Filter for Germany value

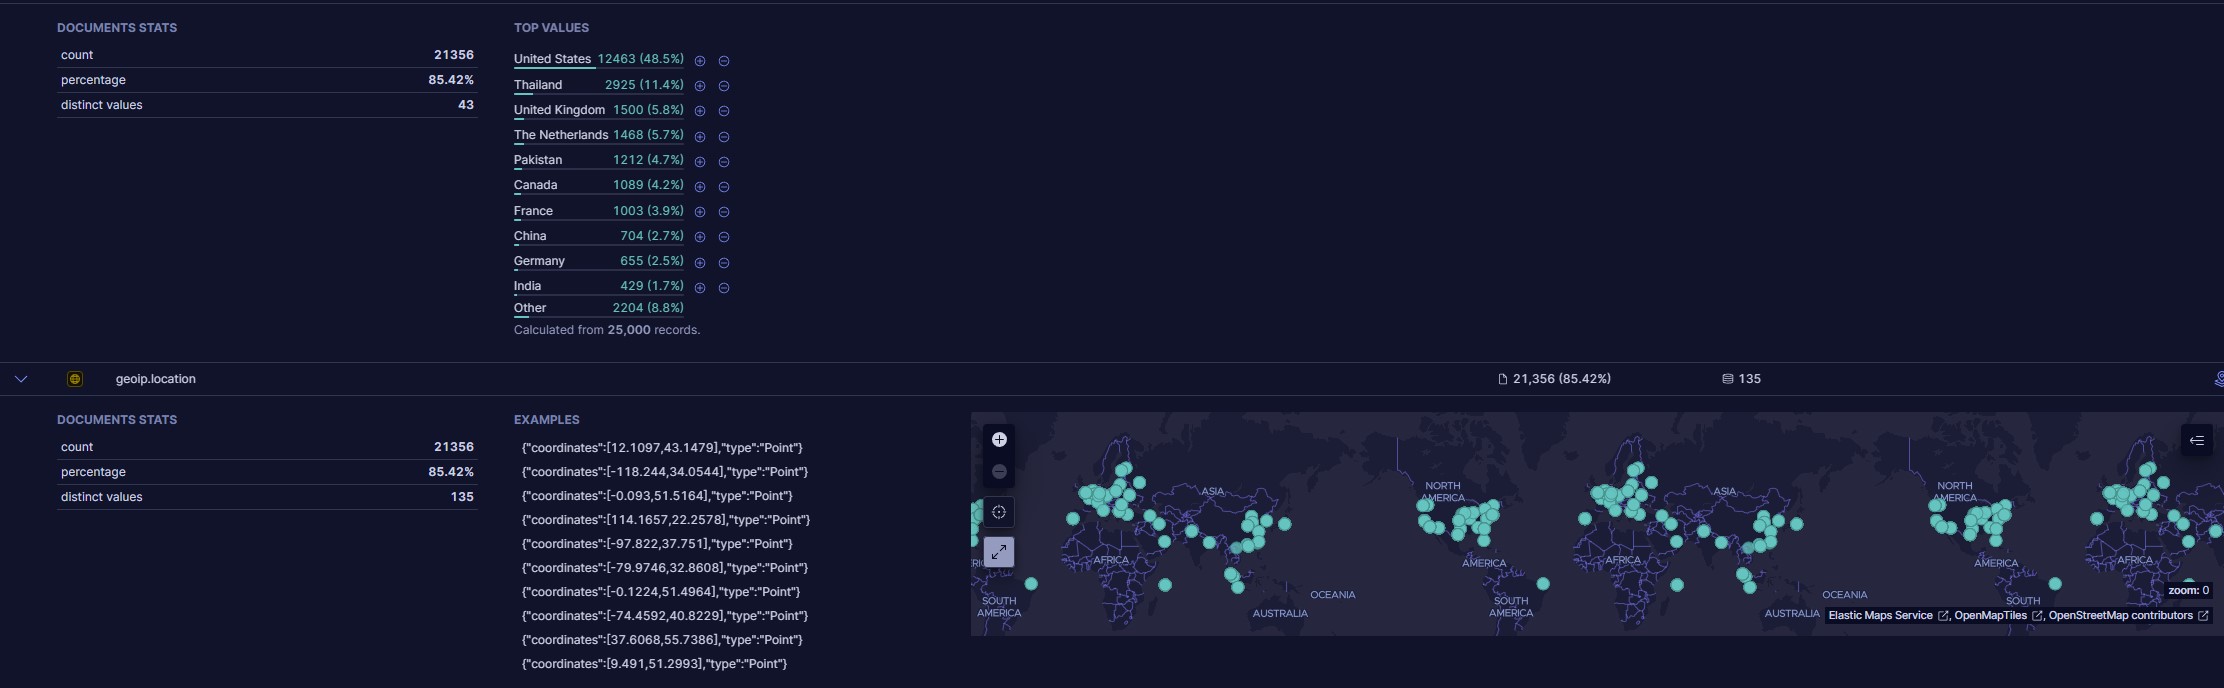[x=700, y=263]
